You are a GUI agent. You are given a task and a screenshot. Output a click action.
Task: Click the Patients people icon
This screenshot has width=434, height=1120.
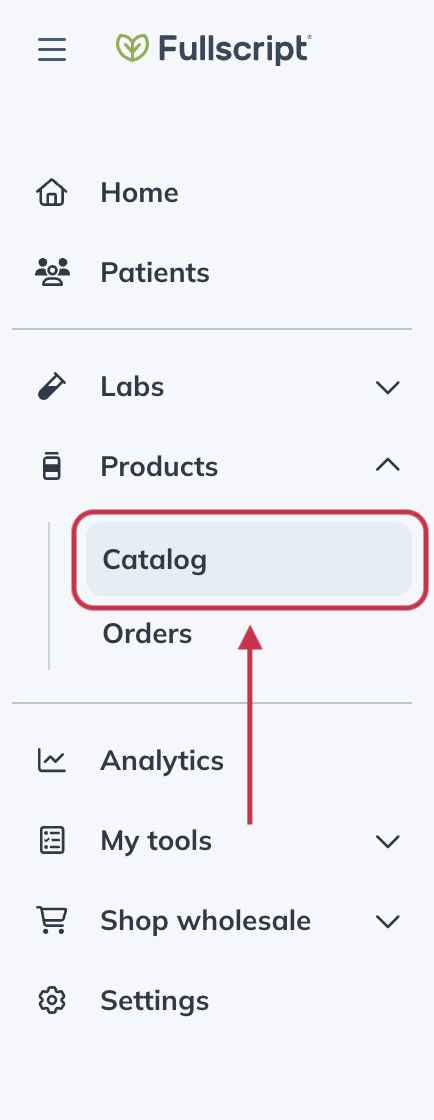tap(52, 272)
